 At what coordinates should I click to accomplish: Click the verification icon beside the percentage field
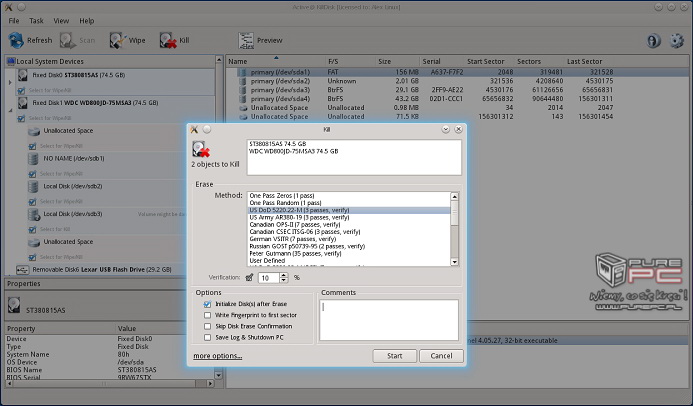(x=249, y=277)
